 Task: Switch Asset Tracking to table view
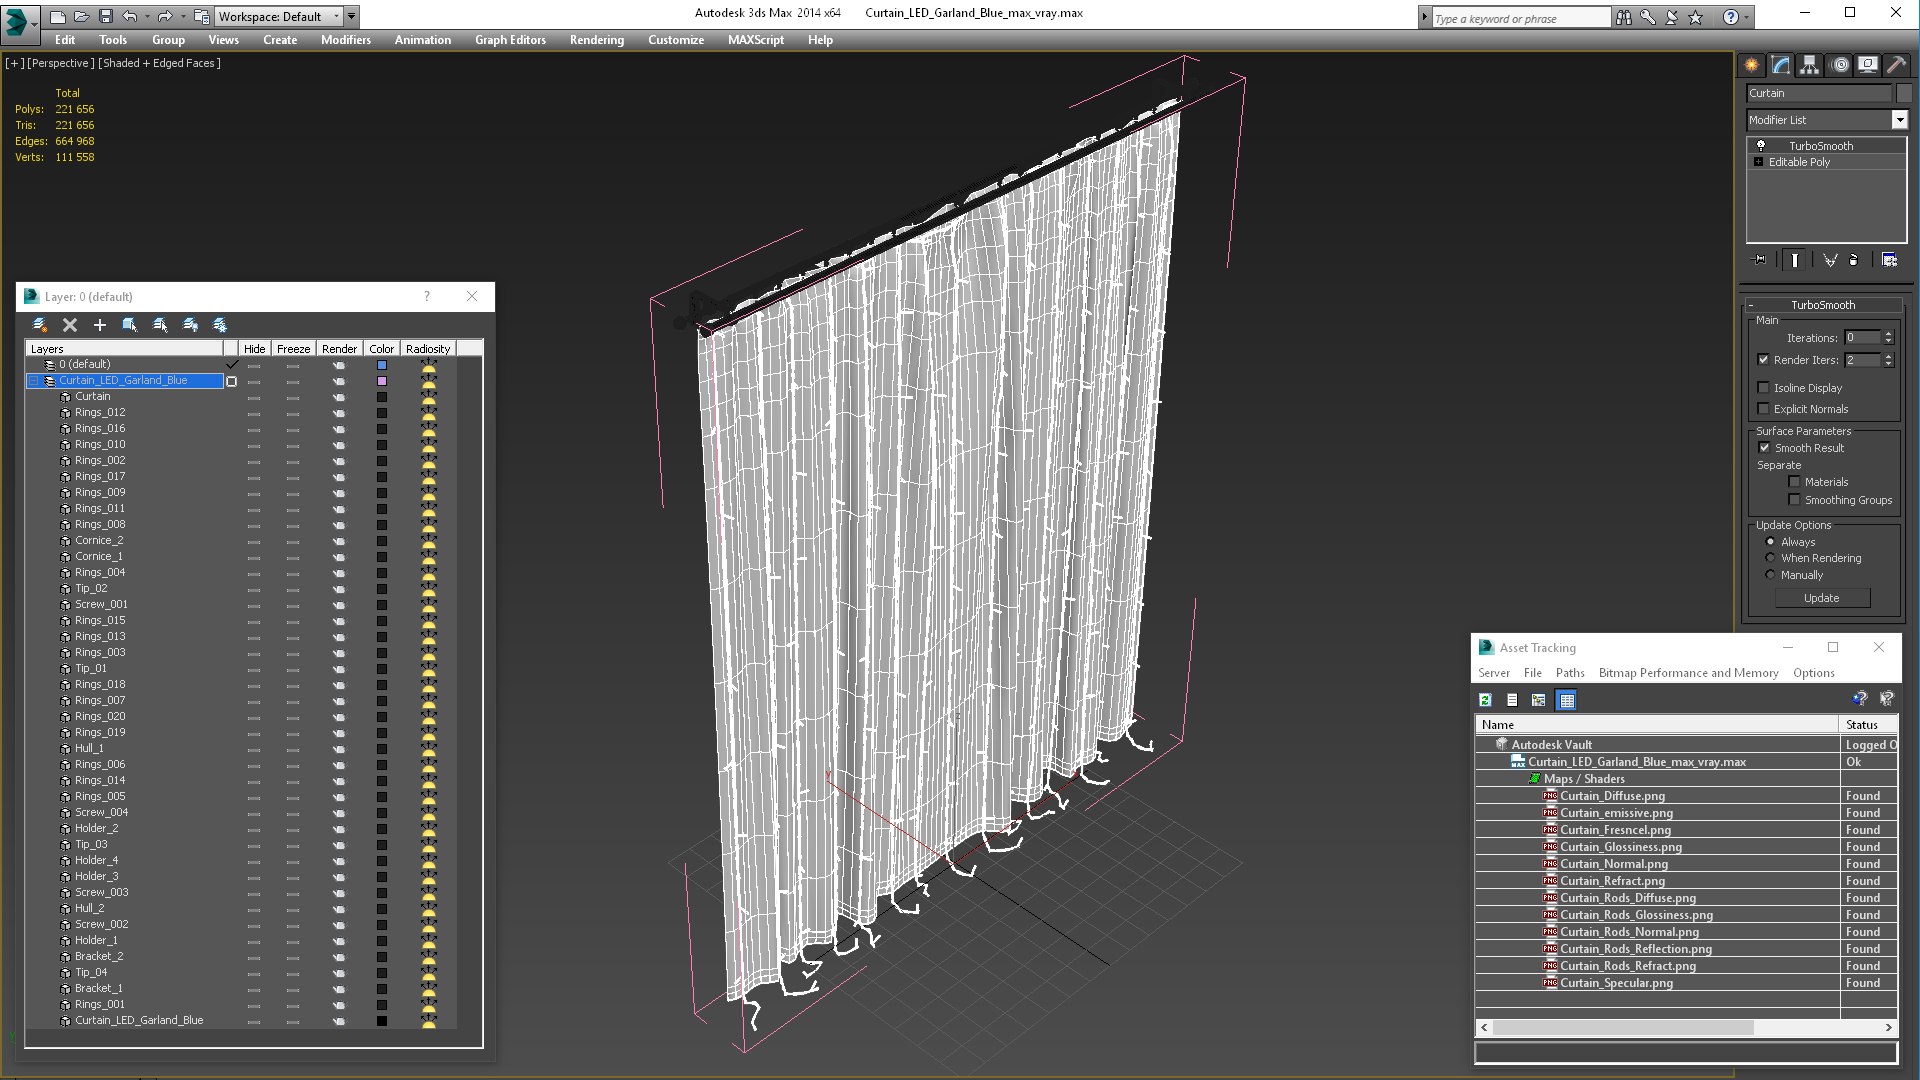pos(1567,700)
